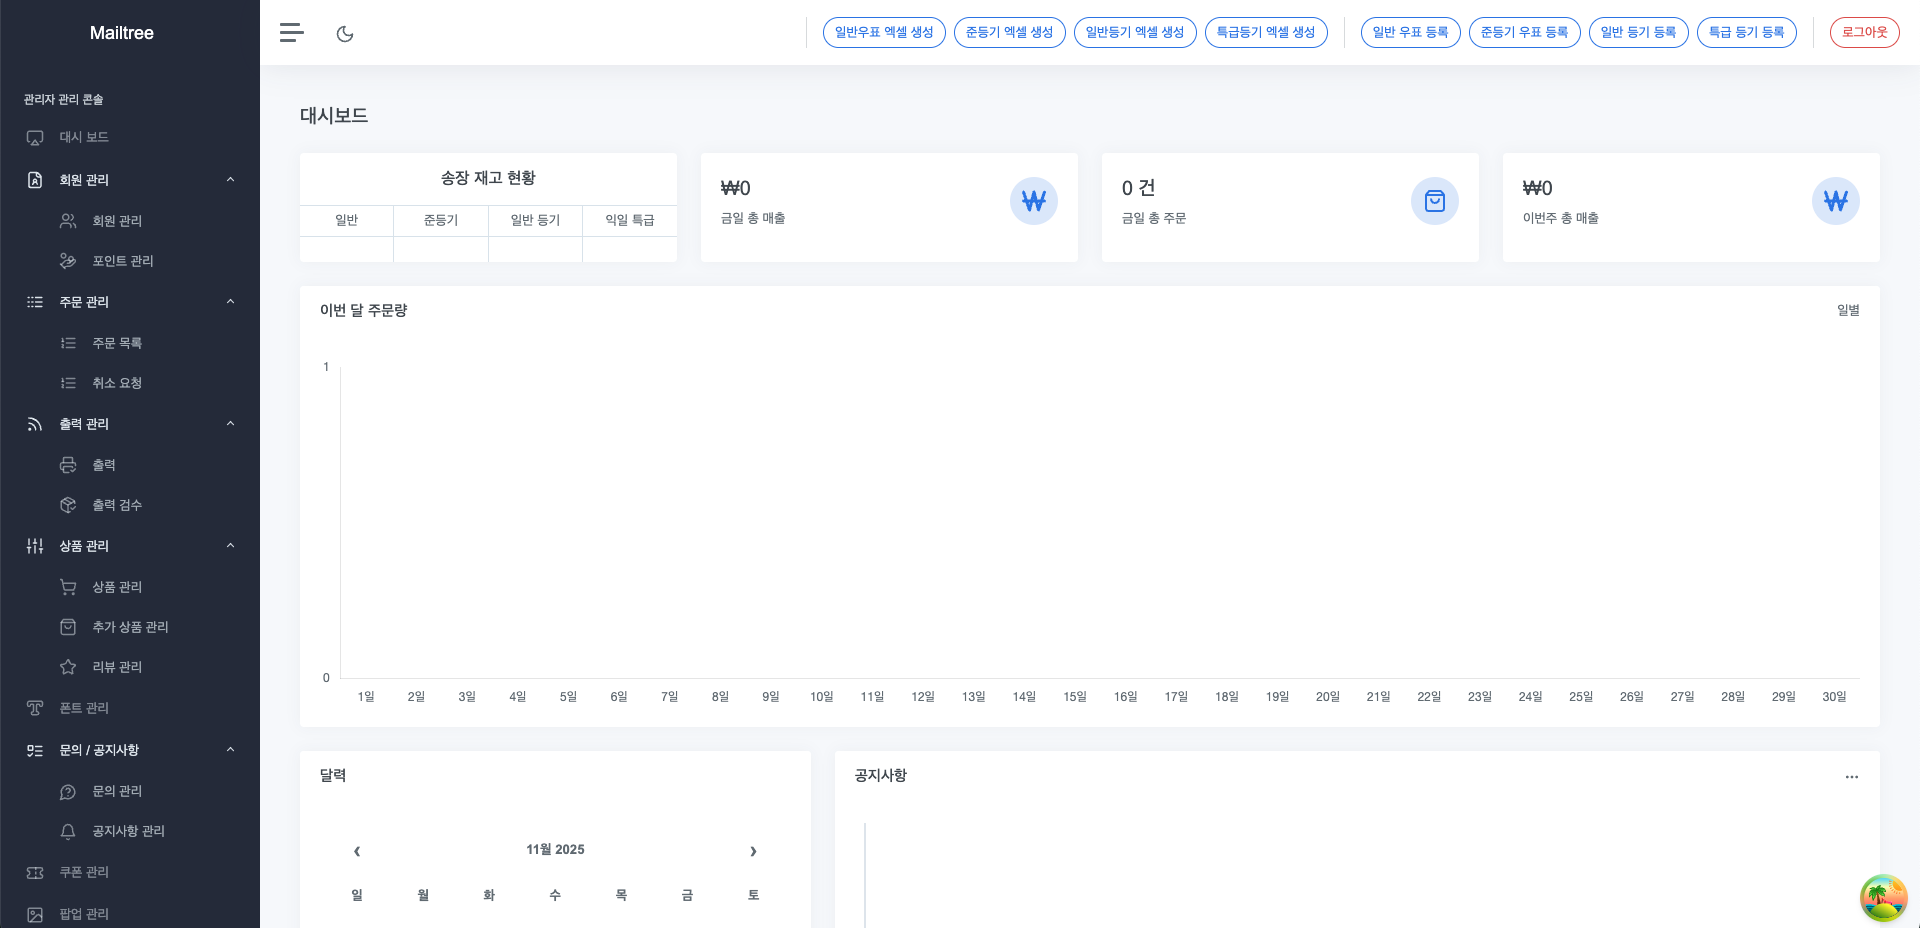The width and height of the screenshot is (1920, 928).
Task: Open 공지사항 관리 bell menu item
Action: point(128,831)
